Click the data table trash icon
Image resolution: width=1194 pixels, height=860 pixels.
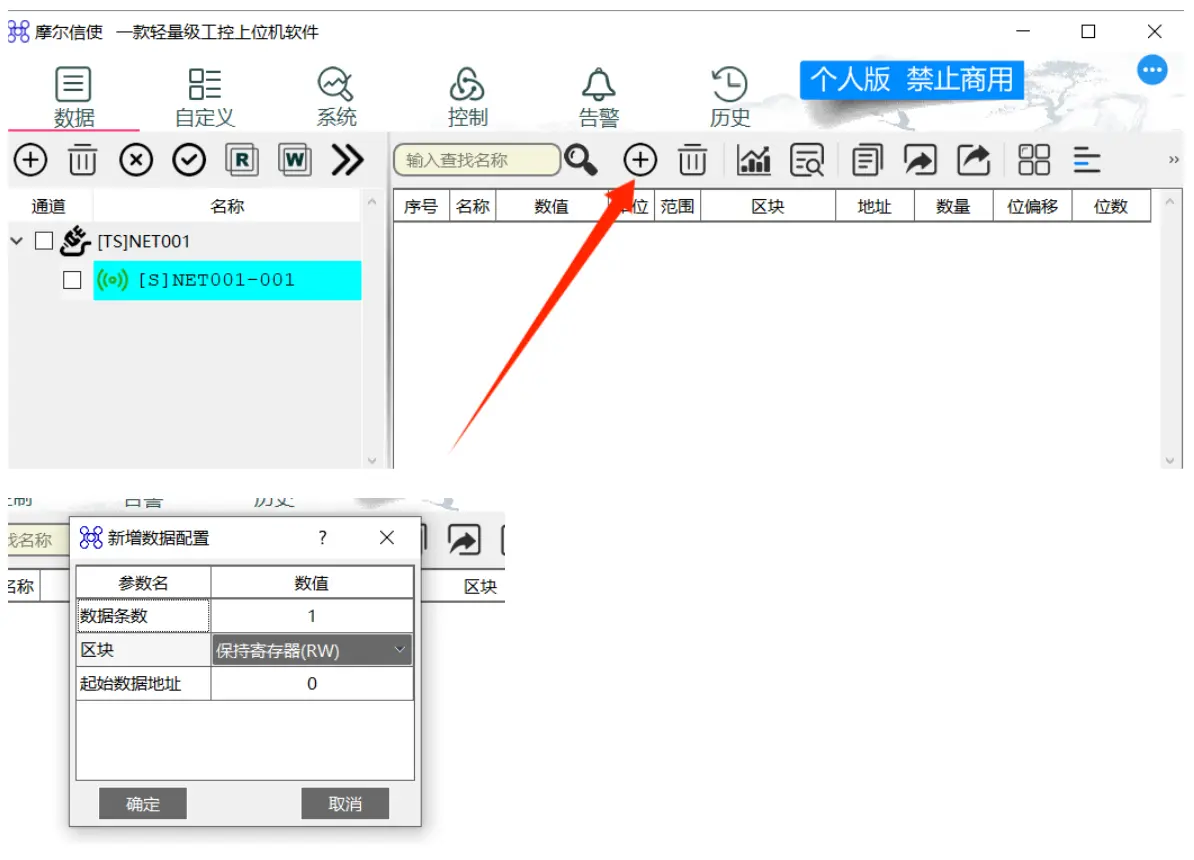[692, 160]
